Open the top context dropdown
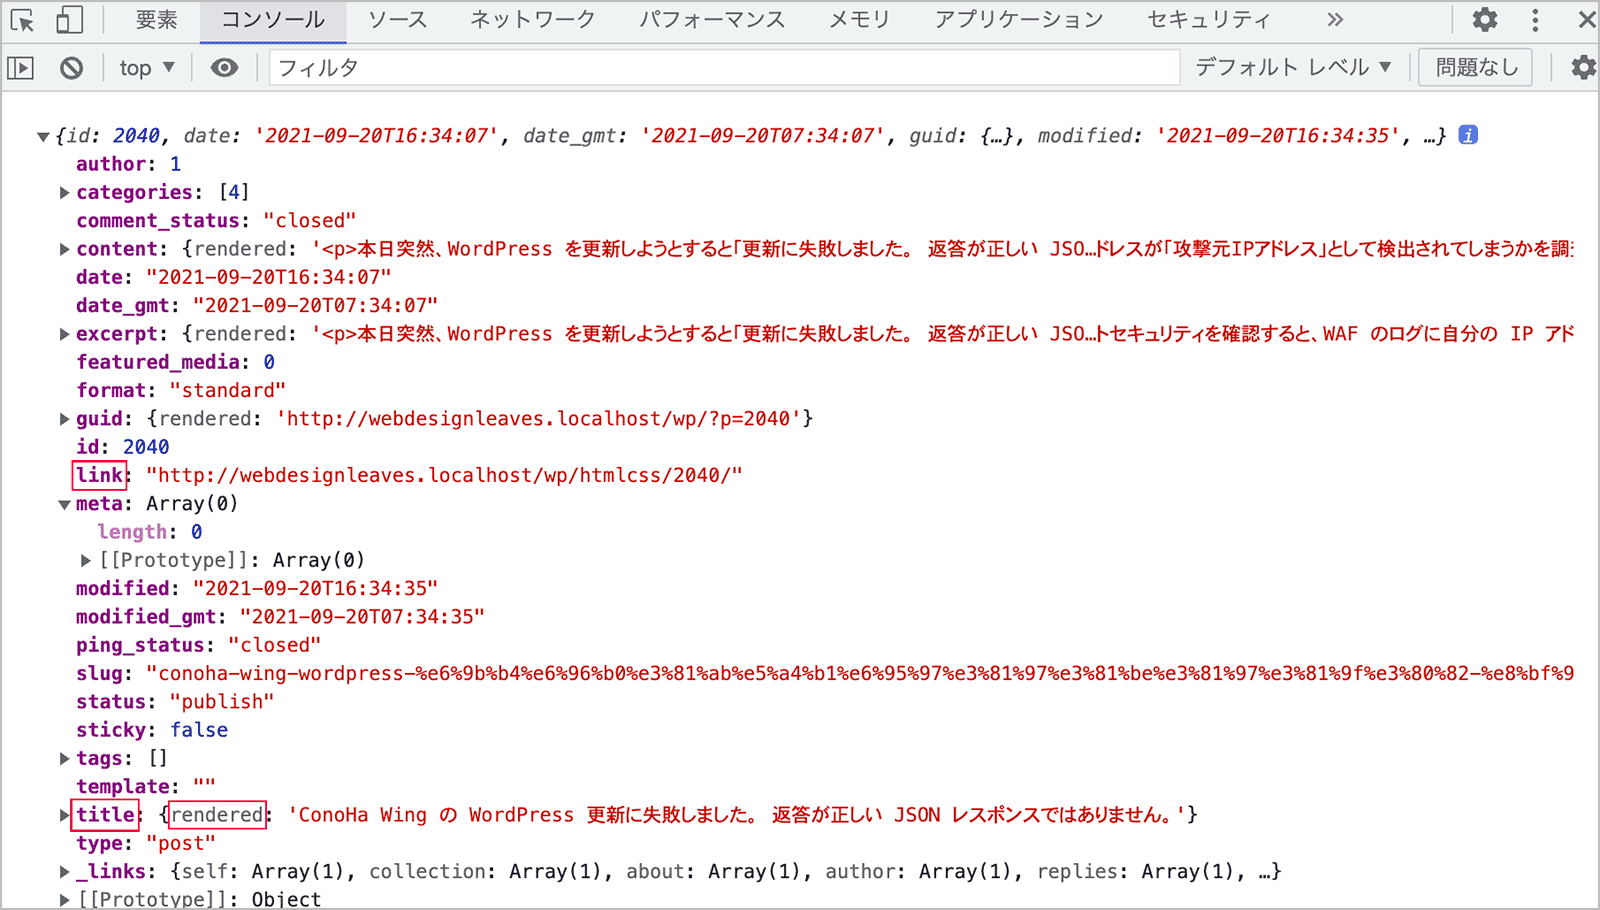The height and width of the screenshot is (910, 1600). tap(147, 68)
